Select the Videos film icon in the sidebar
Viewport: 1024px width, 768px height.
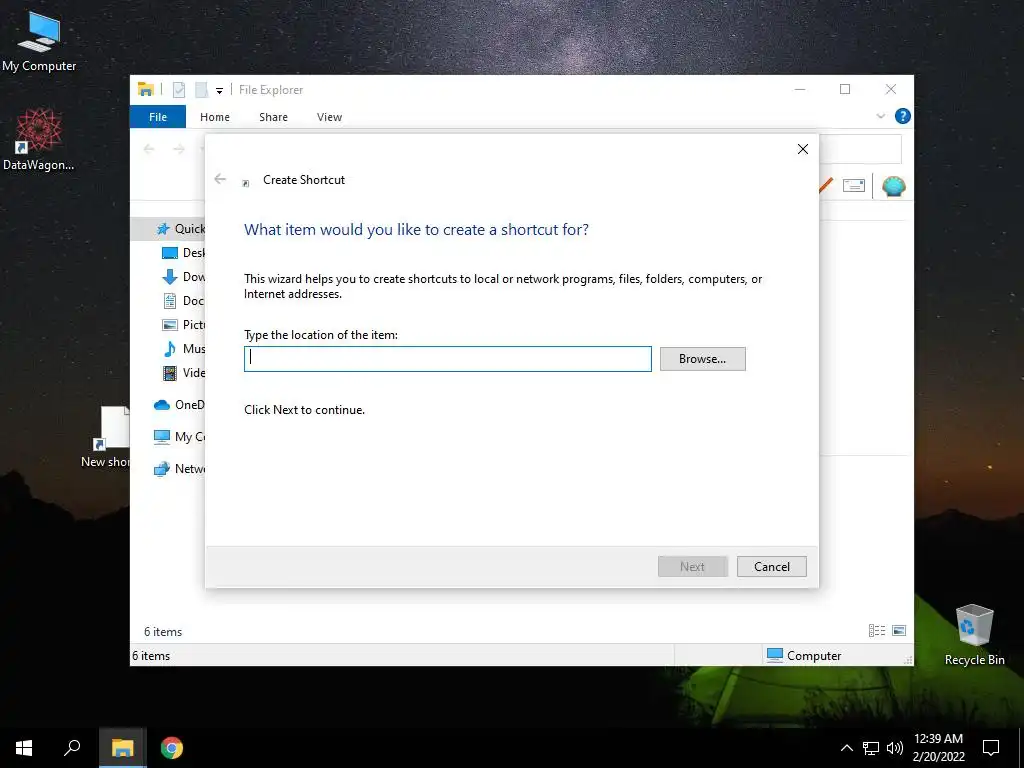(x=170, y=373)
